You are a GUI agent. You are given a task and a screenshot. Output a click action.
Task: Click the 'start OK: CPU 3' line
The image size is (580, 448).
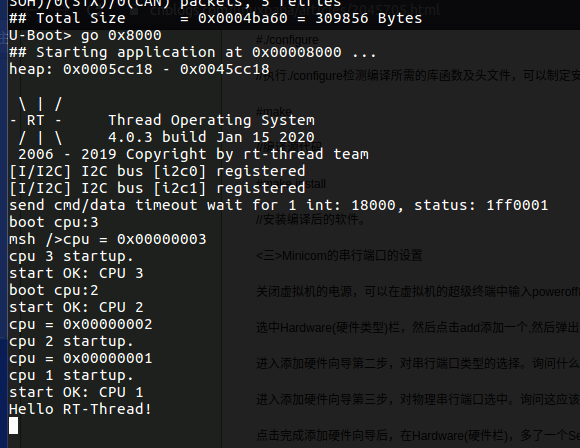(x=76, y=273)
